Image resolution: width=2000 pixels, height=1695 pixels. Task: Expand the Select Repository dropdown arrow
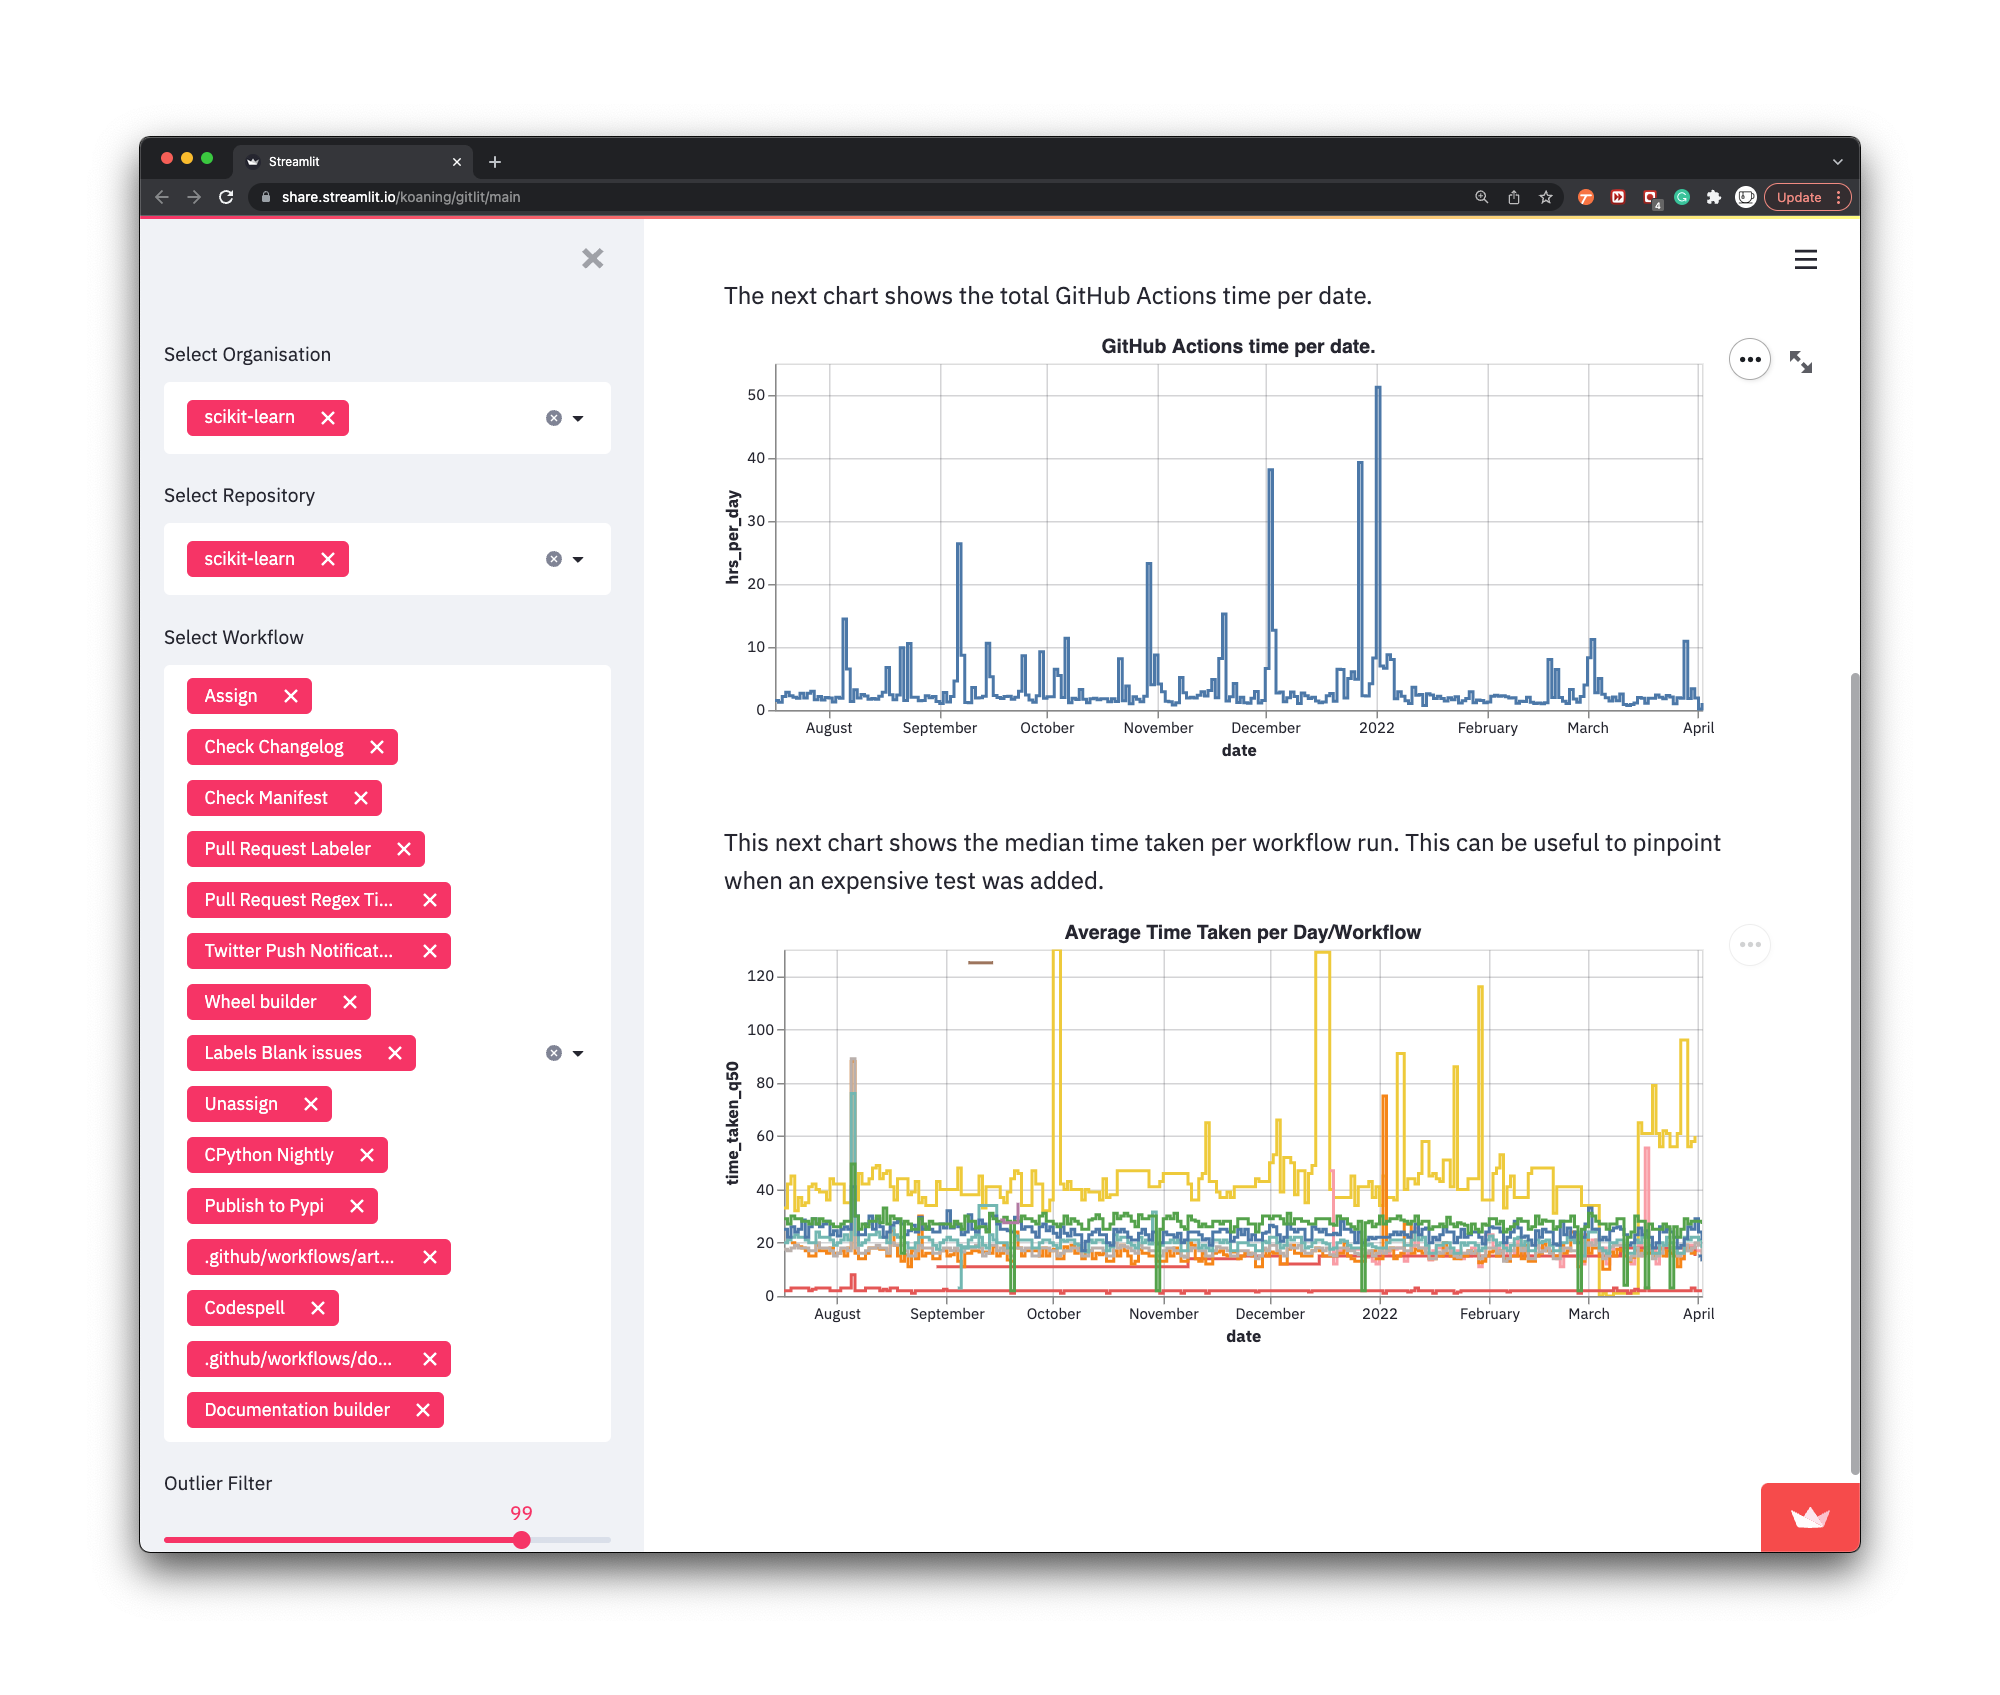578,559
